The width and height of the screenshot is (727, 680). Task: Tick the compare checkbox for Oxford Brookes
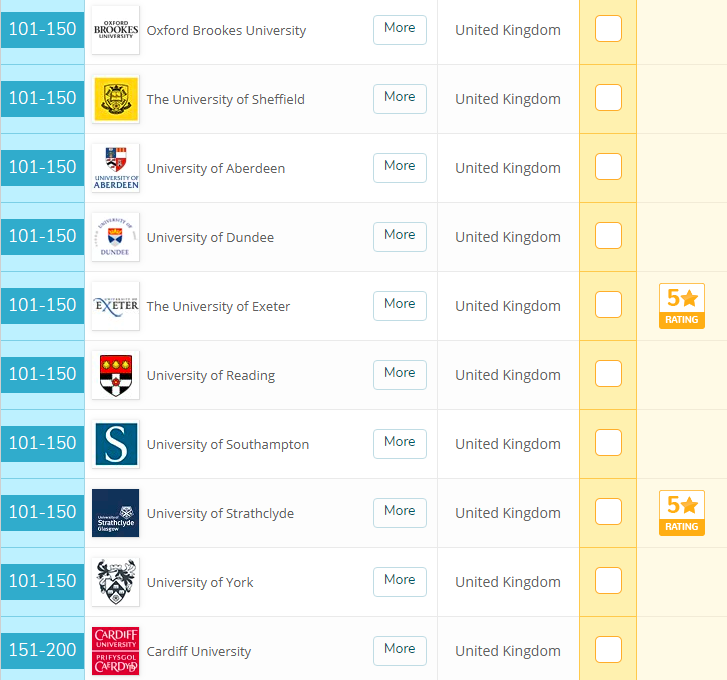[x=608, y=29]
